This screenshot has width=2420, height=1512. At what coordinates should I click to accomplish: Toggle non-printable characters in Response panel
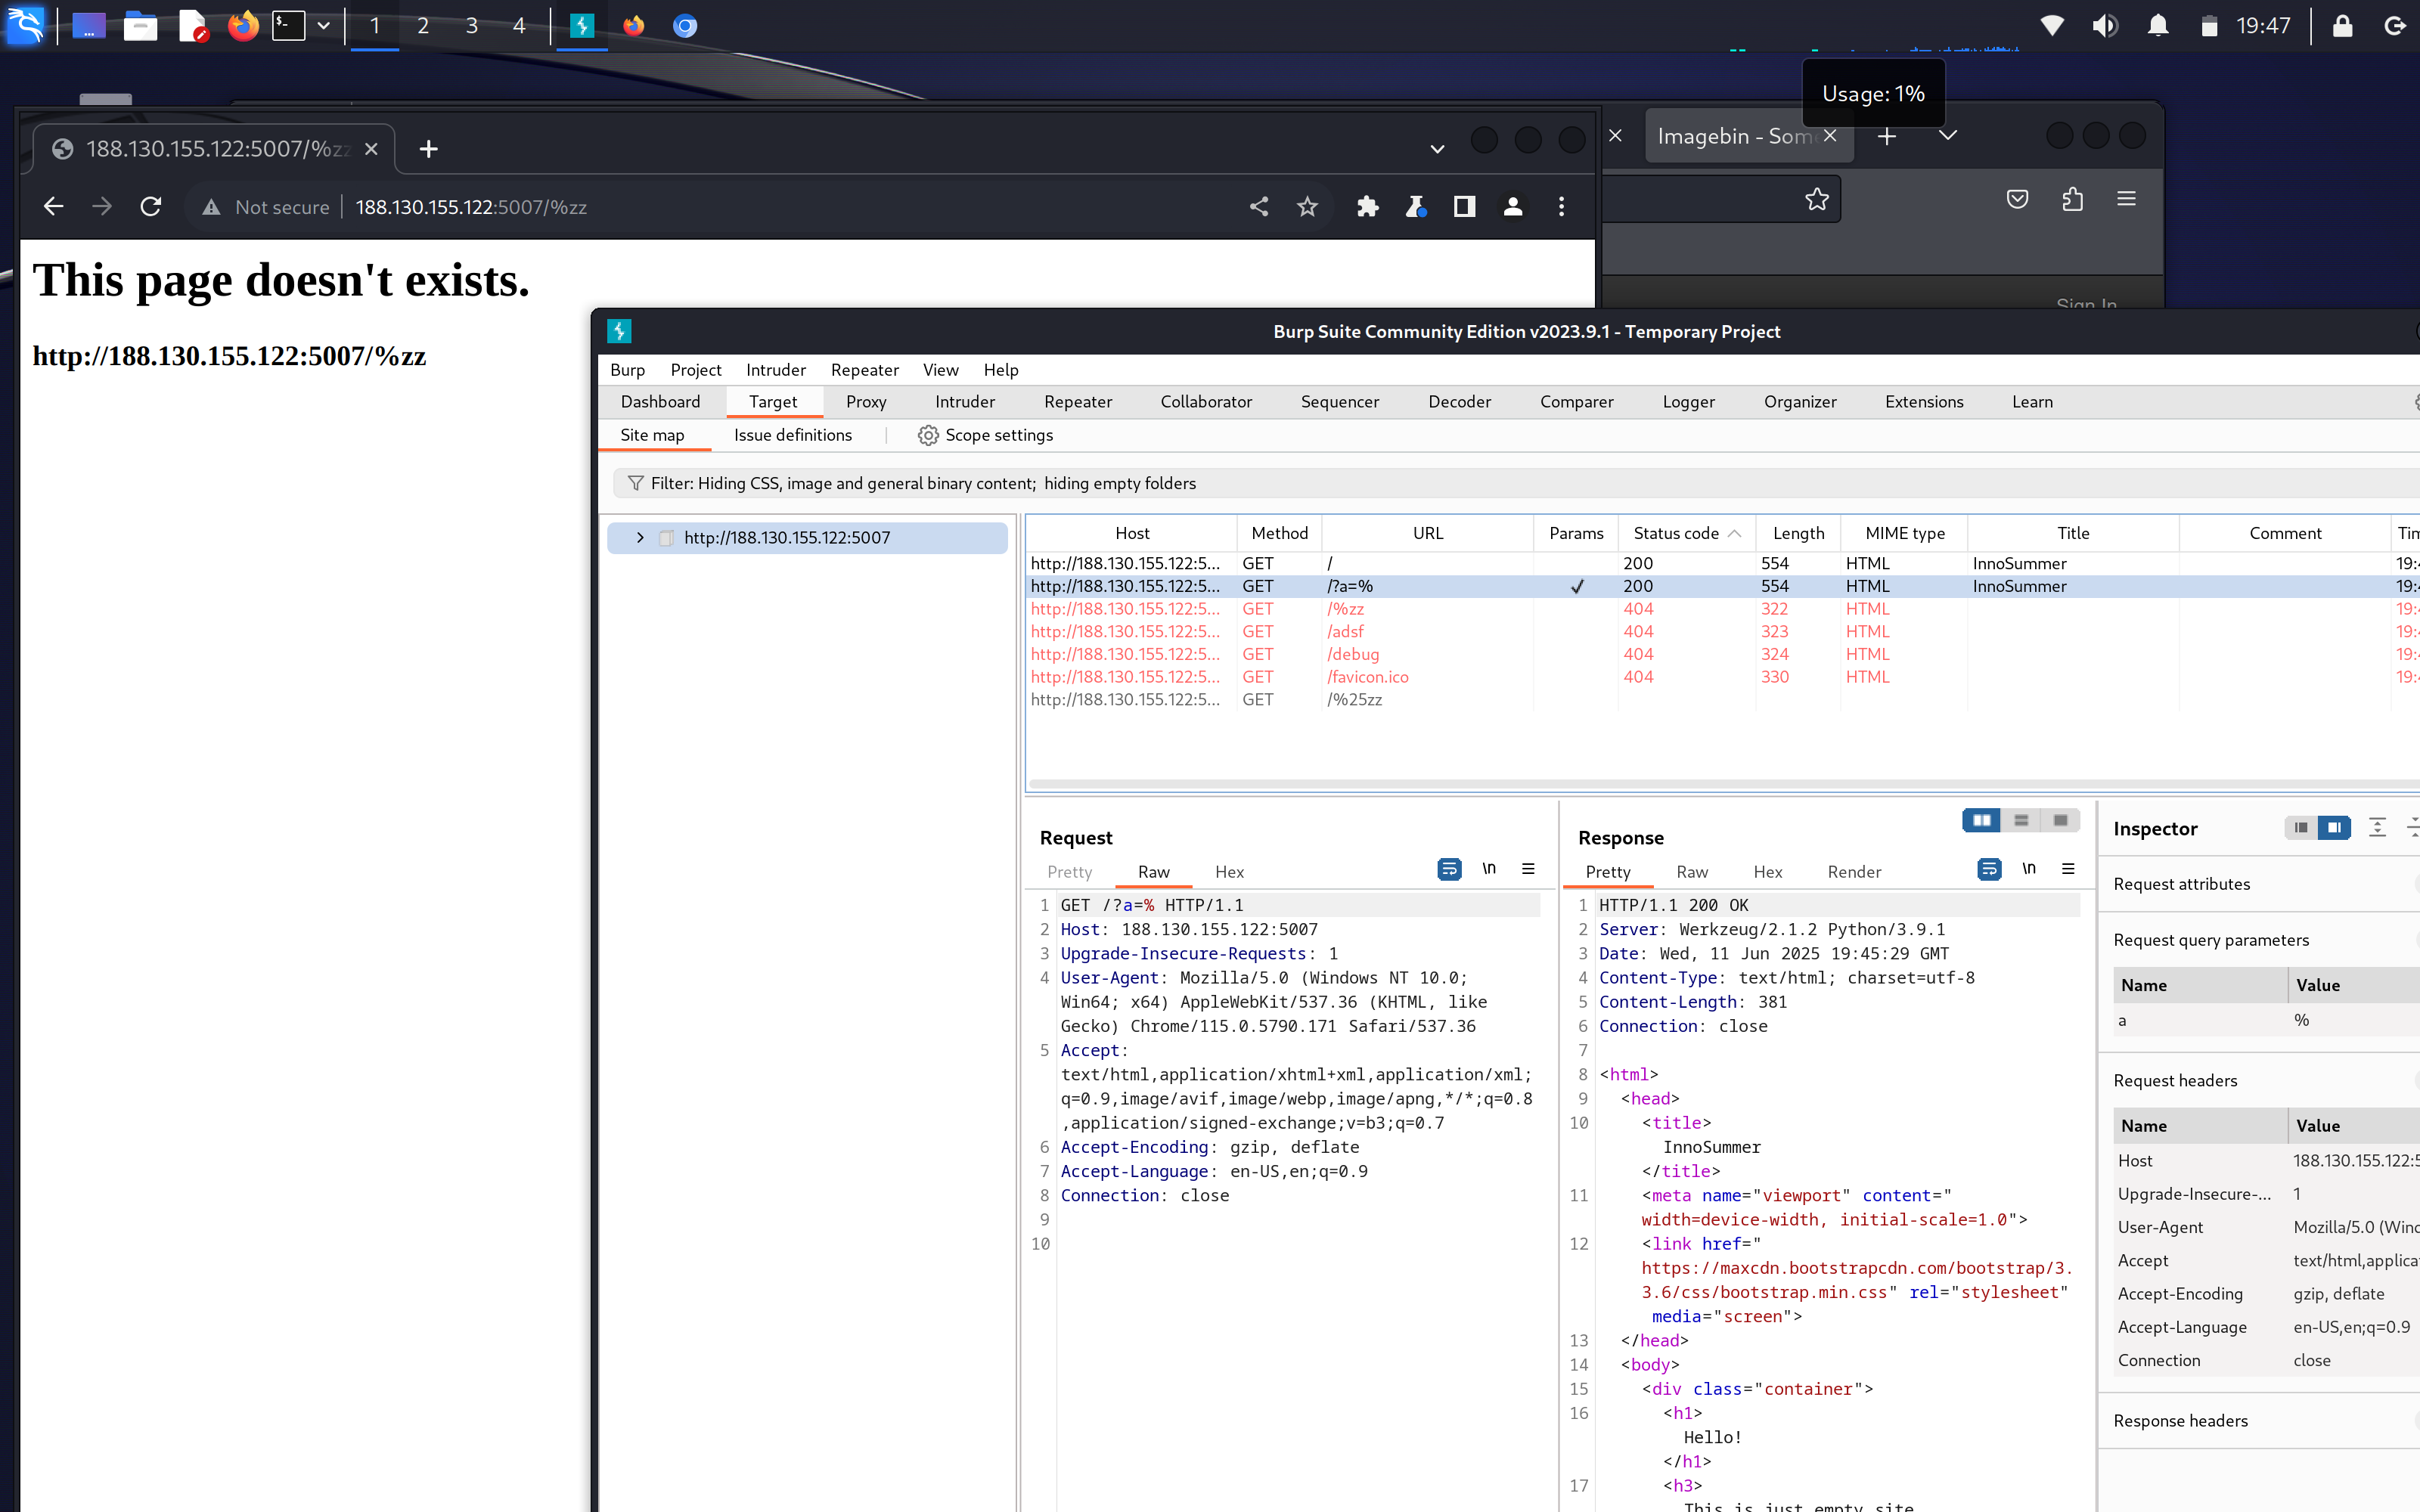(x=2029, y=869)
